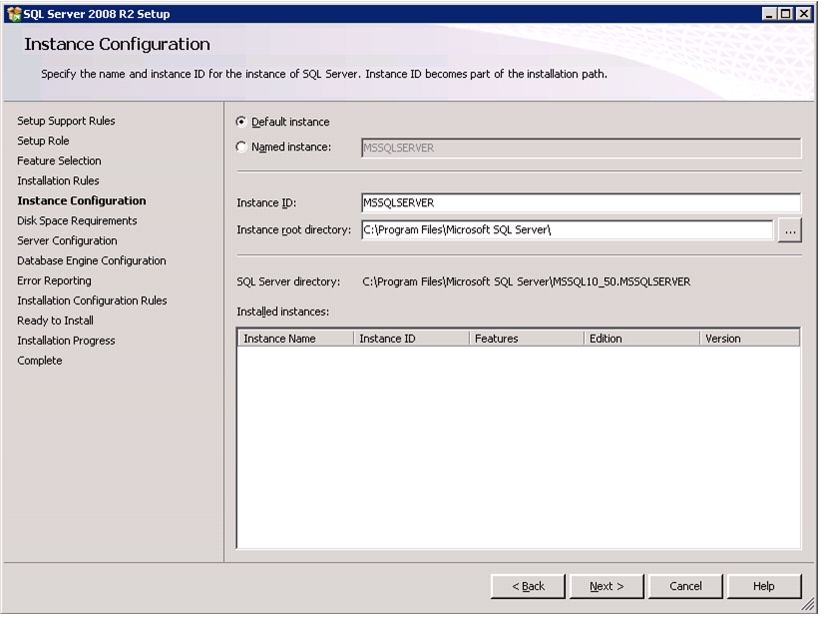
Task: Click the SQL Server setup title bar icon
Action: click(14, 14)
